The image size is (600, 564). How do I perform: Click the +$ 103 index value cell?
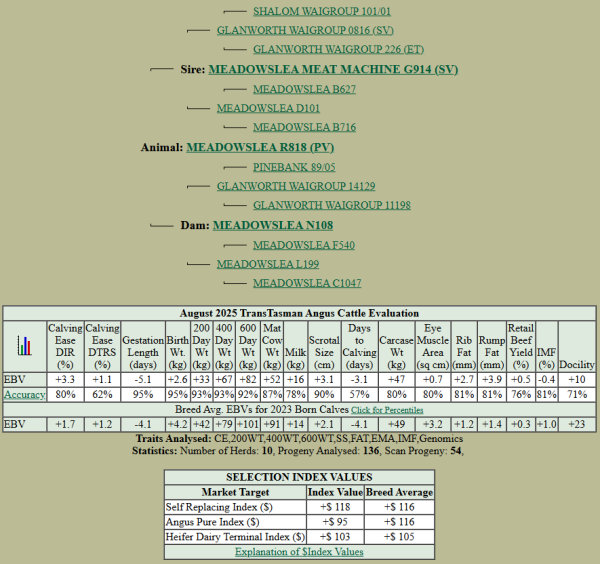tap(335, 537)
